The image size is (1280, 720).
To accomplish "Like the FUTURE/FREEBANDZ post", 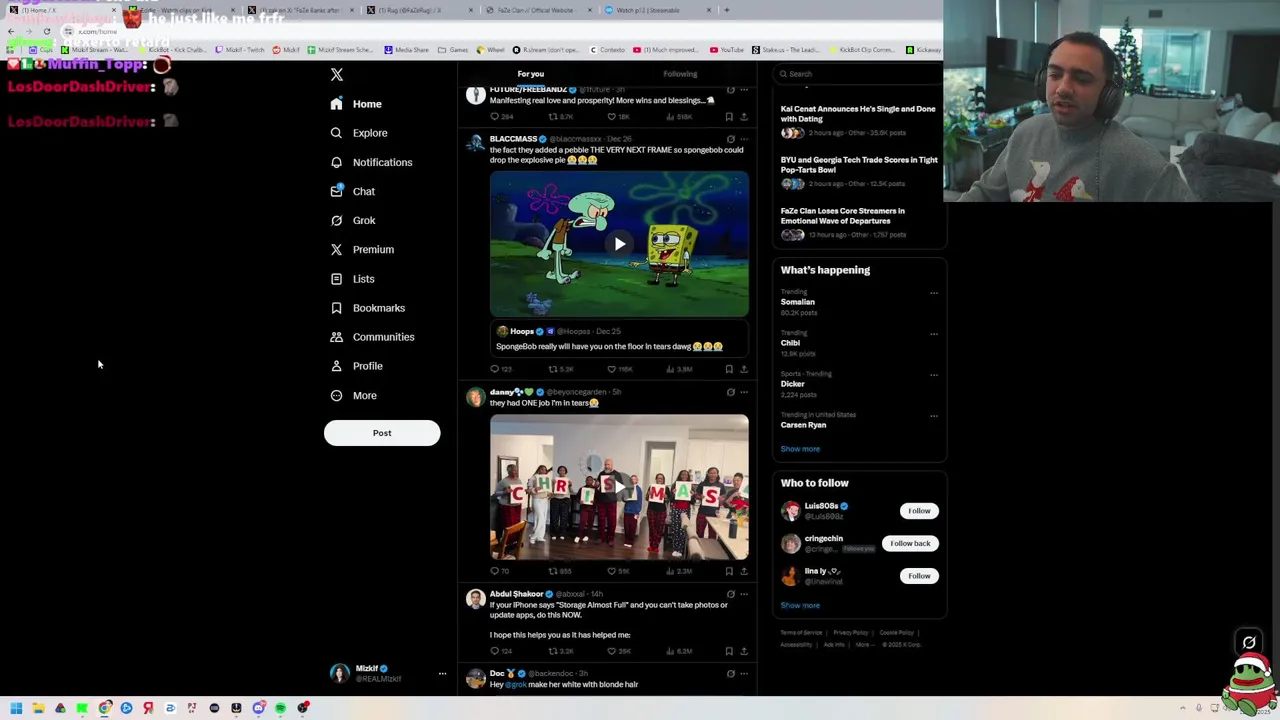I will pos(619,117).
